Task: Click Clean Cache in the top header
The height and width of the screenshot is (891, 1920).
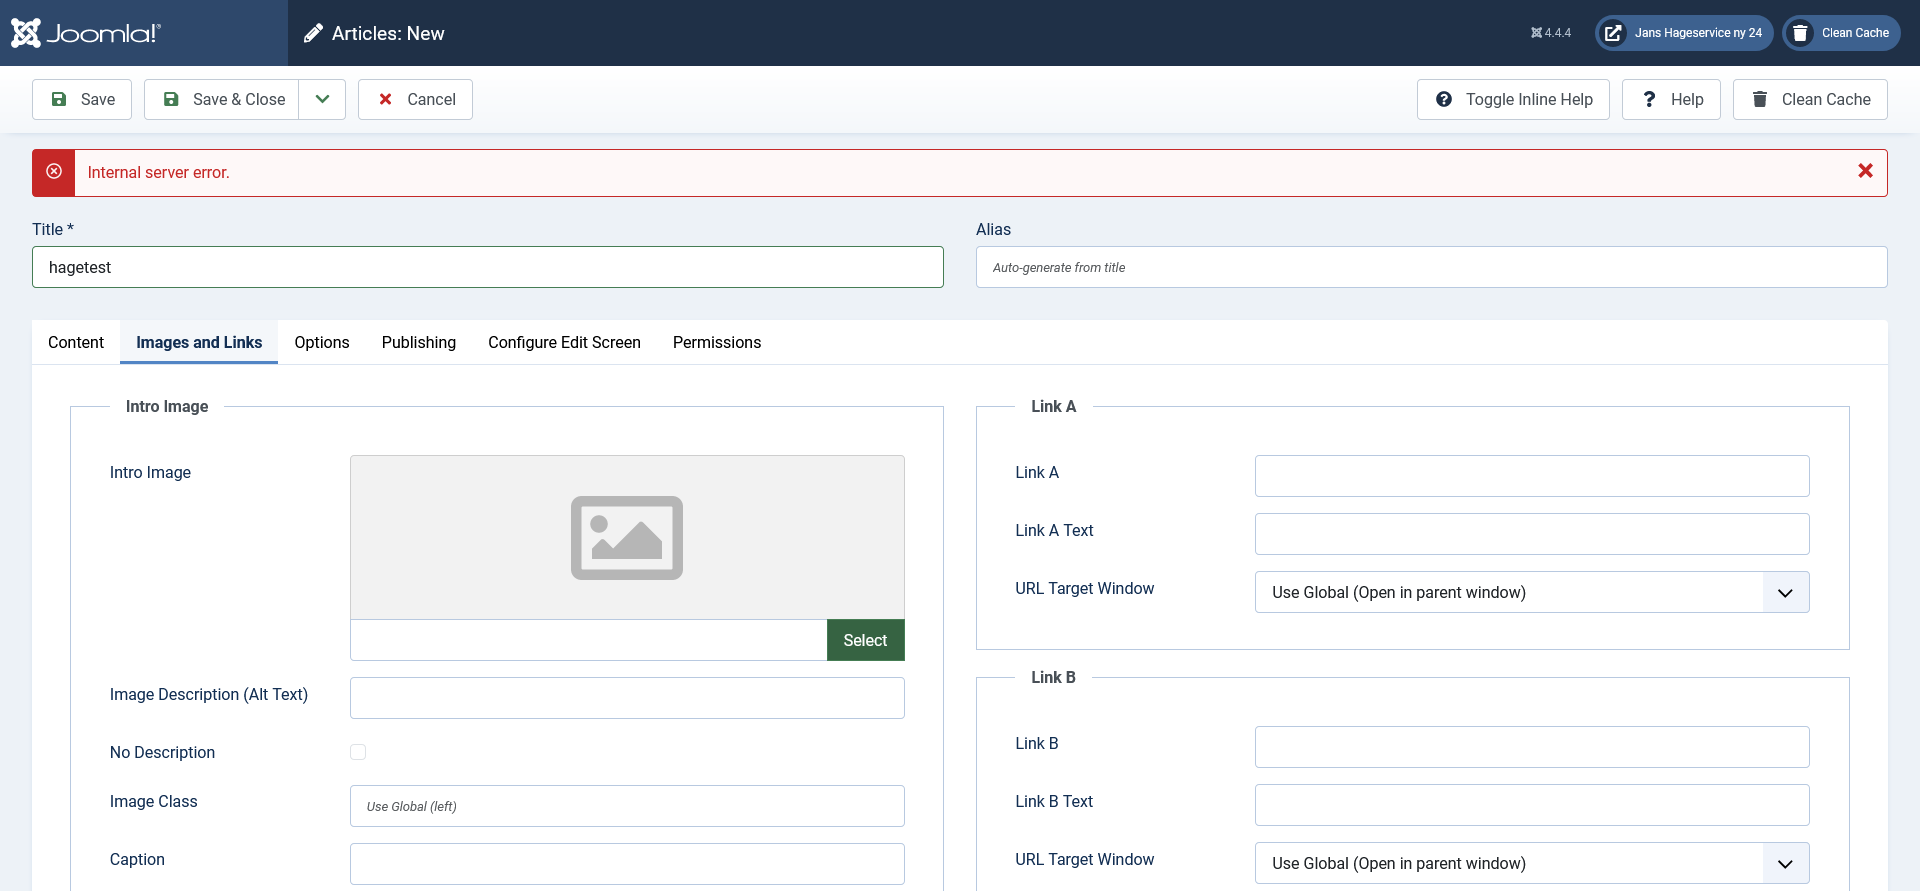Action: point(1841,33)
